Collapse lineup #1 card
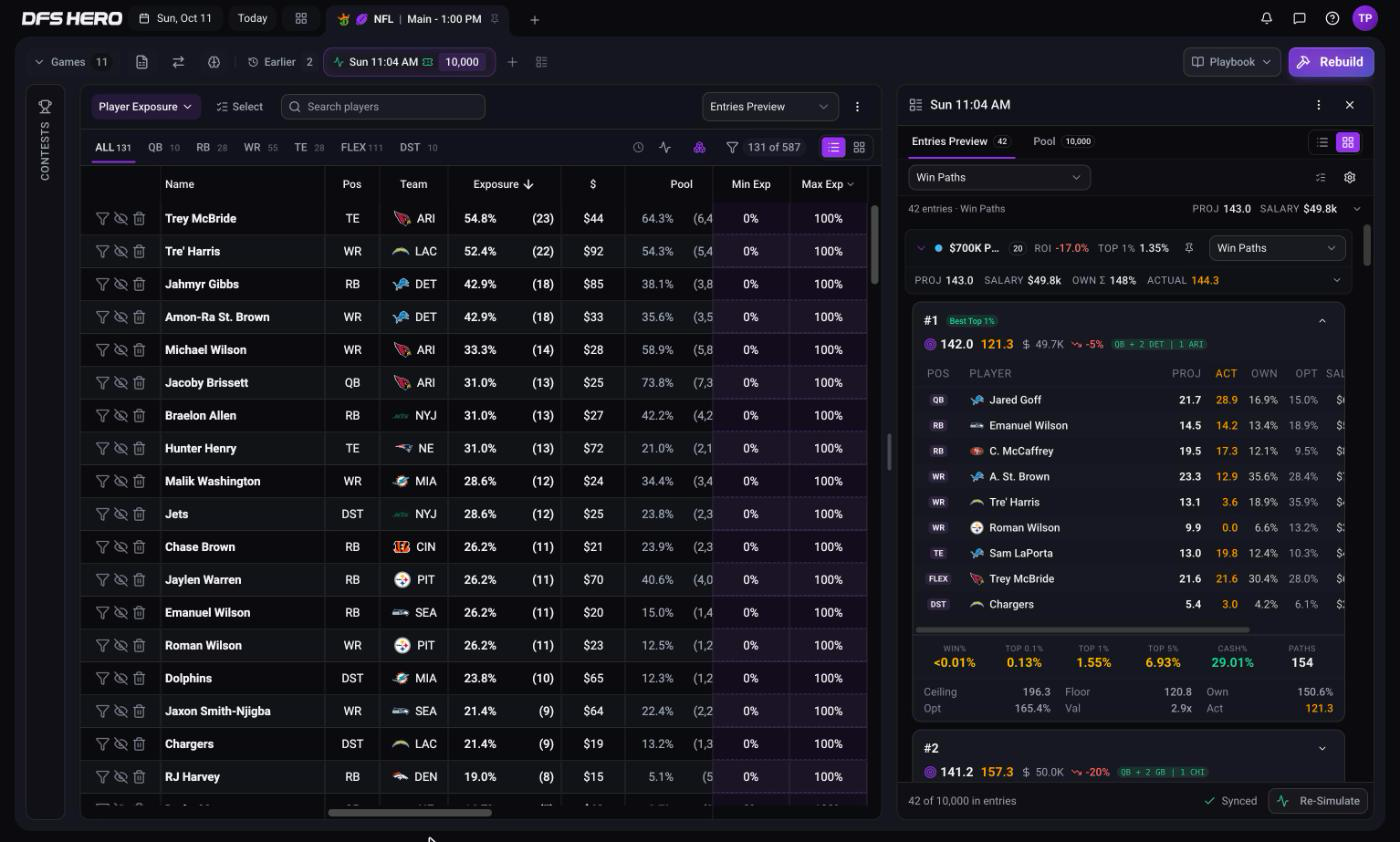The image size is (1400, 842). (1322, 321)
